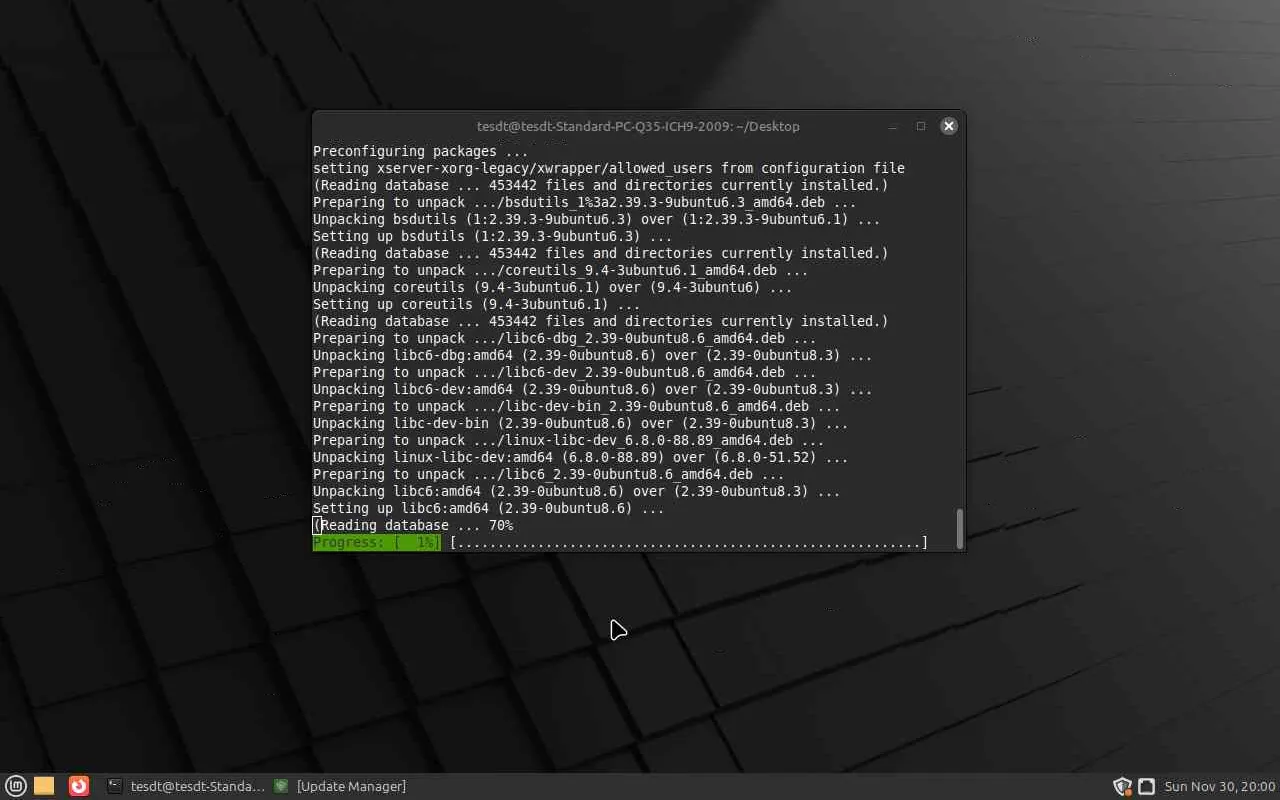Screen dimensions: 1280x800
Task: Click the "Unpacking bsdutils" line
Action: [x=597, y=219]
